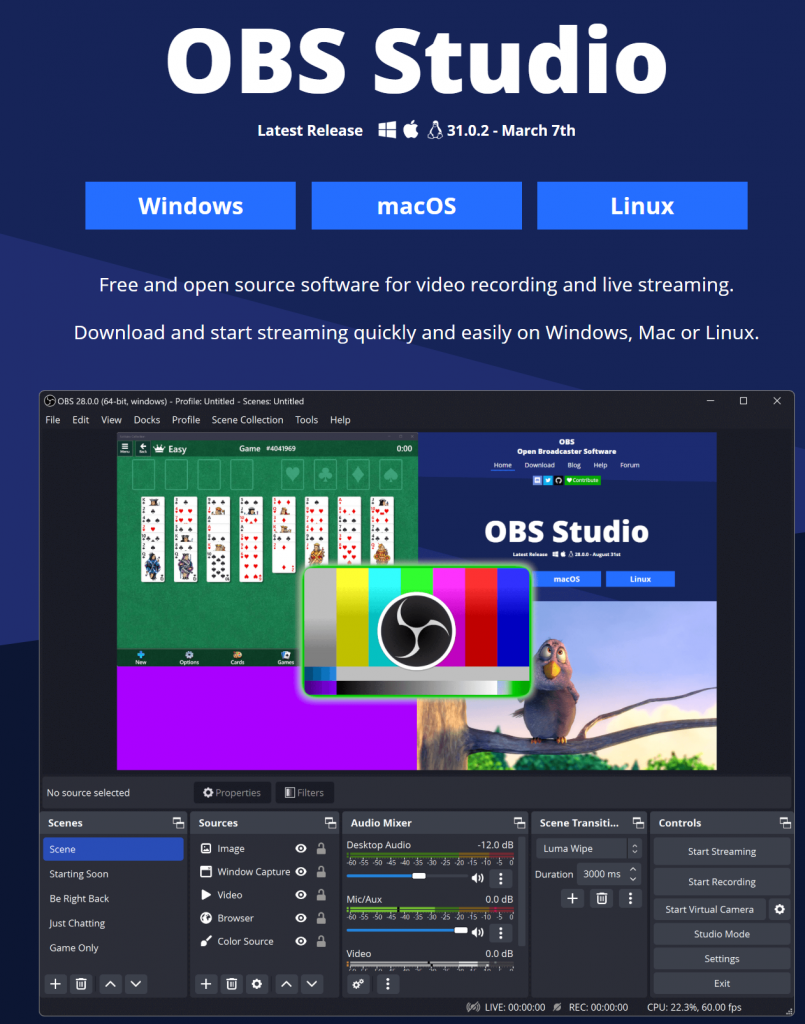The width and height of the screenshot is (805, 1024).
Task: Enable Studio Mode
Action: [x=722, y=934]
